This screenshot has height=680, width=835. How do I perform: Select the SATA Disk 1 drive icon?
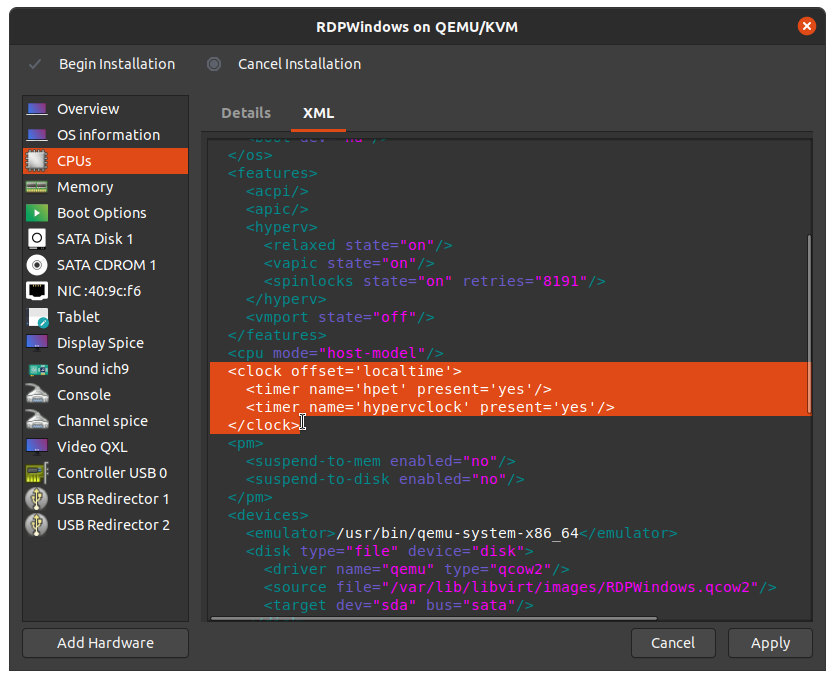pos(37,239)
